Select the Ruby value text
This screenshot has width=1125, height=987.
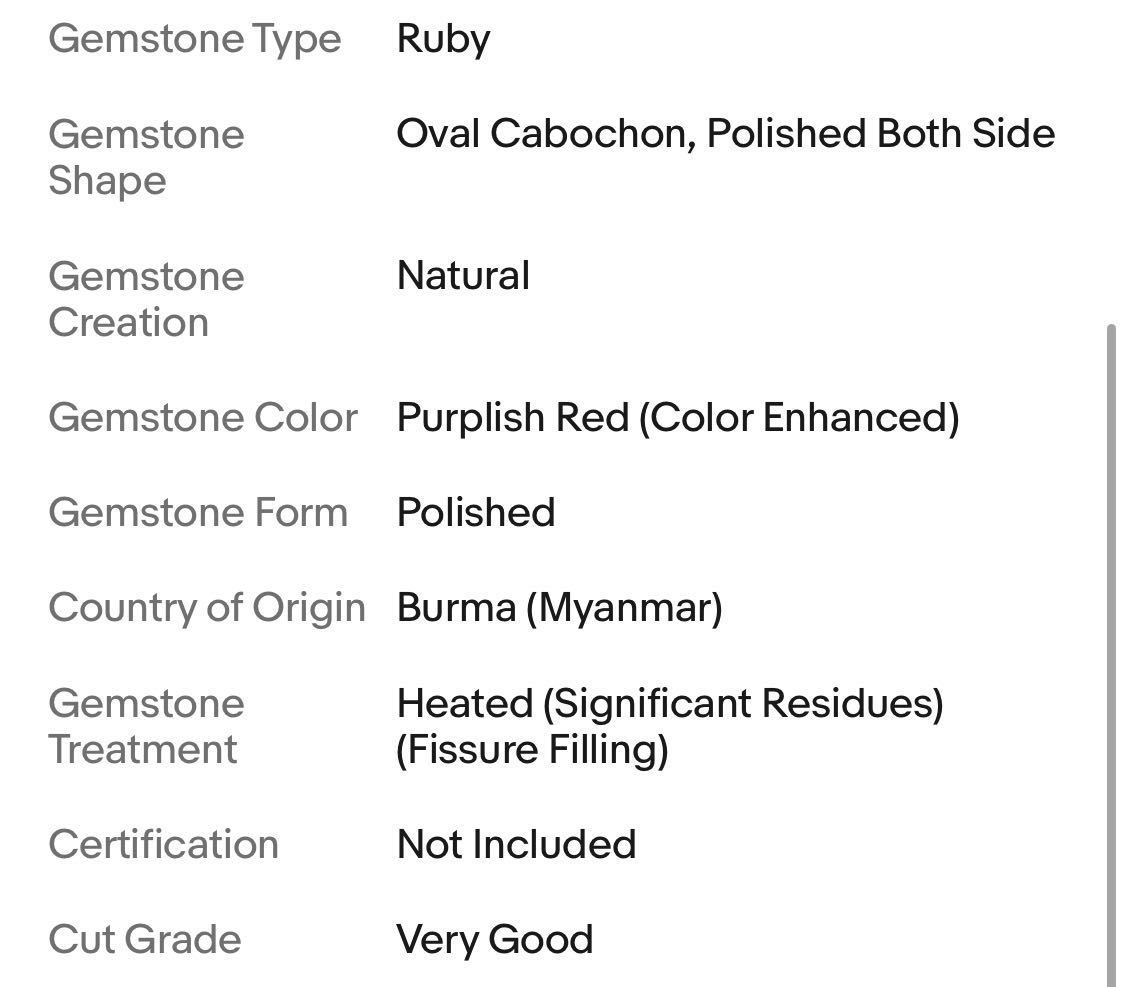point(443,39)
